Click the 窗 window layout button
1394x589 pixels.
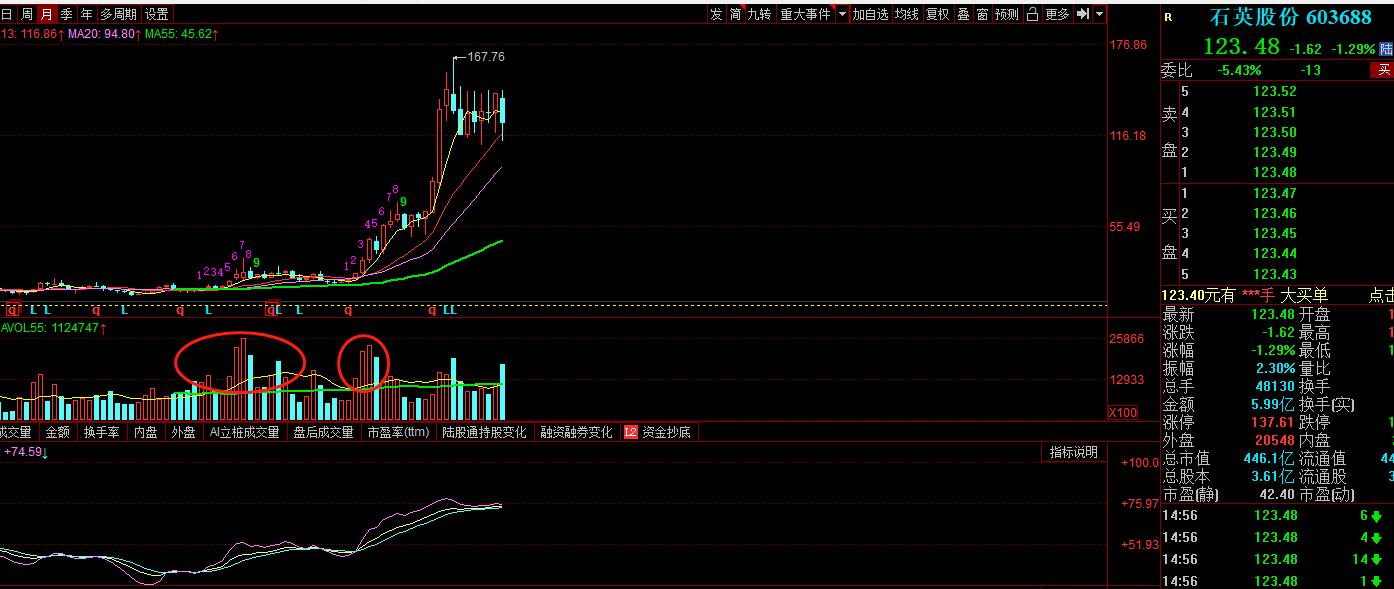[x=983, y=14]
